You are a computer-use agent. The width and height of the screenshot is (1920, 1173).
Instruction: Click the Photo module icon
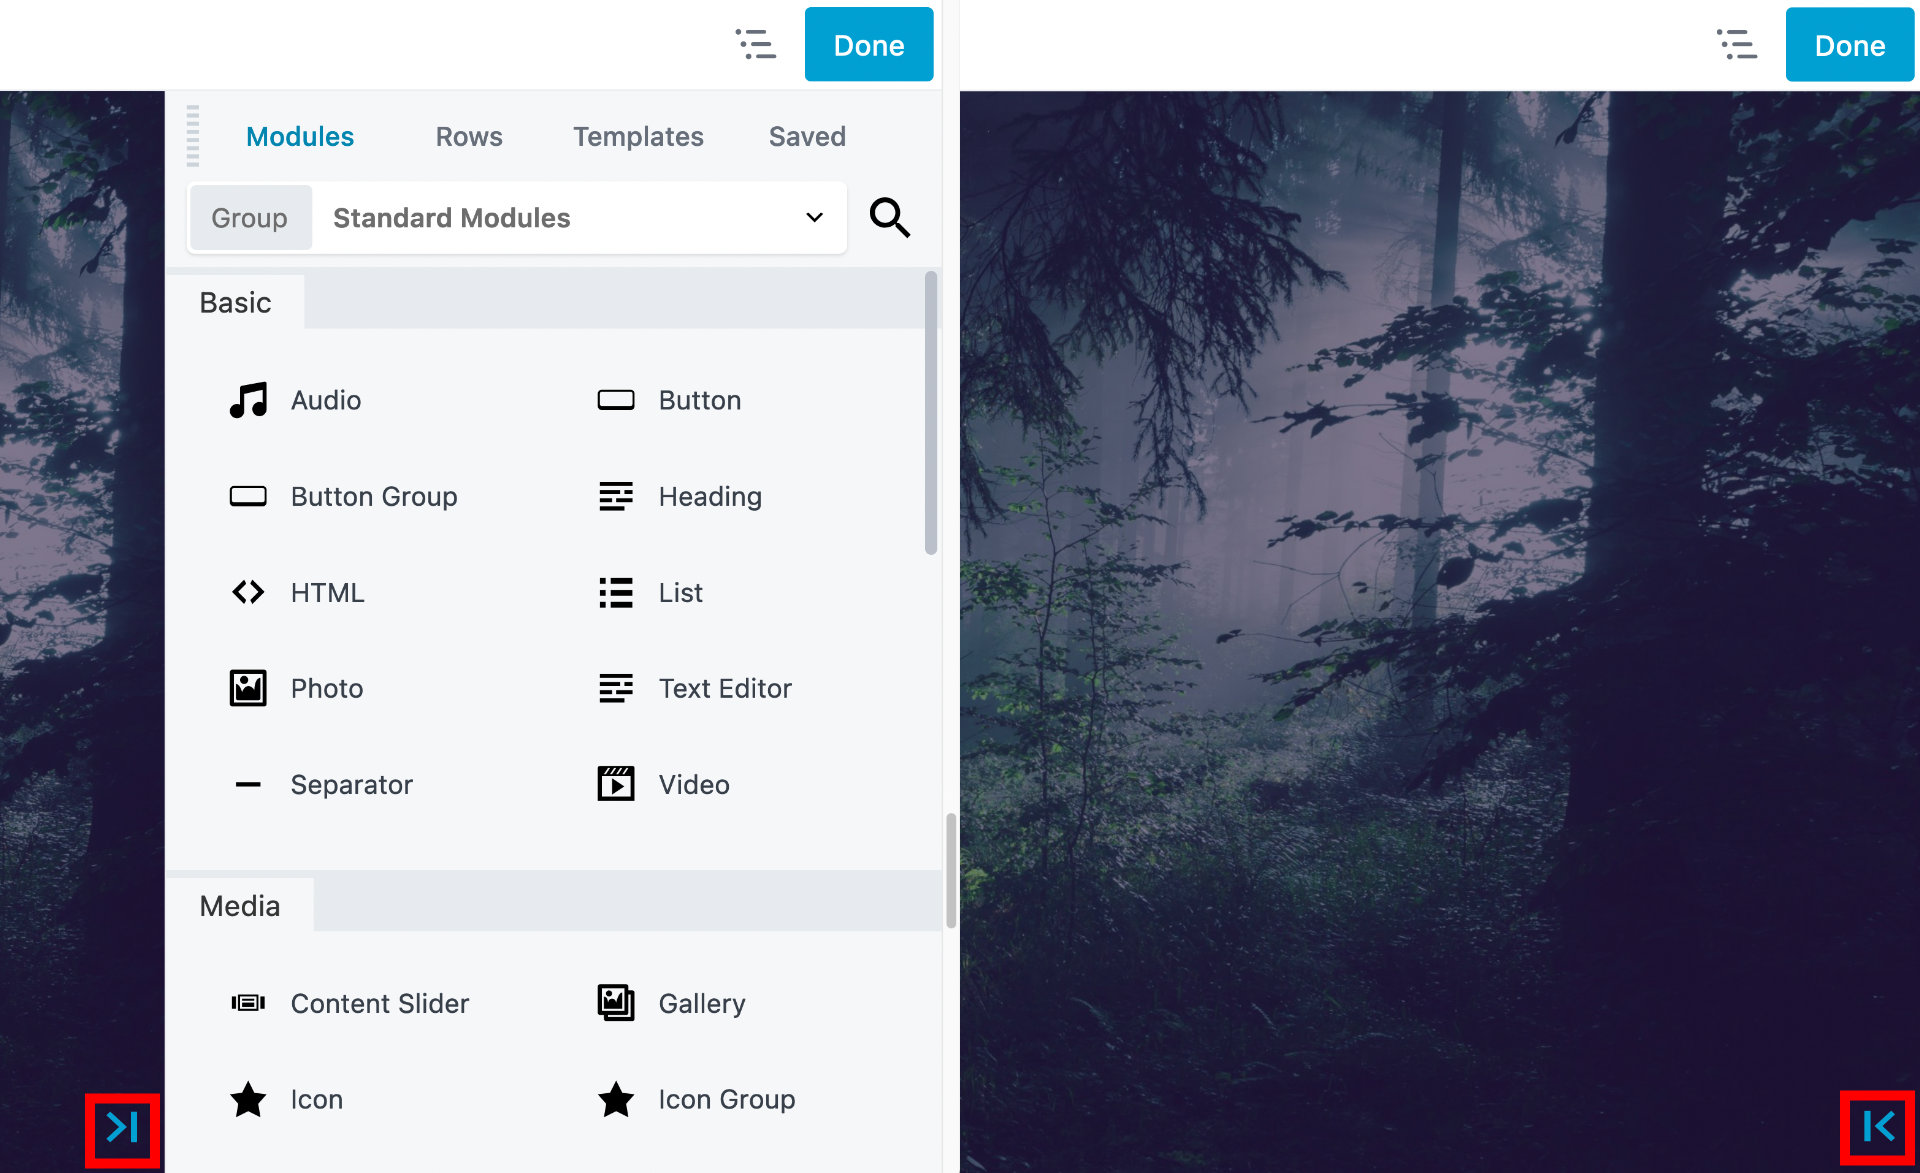click(x=248, y=687)
